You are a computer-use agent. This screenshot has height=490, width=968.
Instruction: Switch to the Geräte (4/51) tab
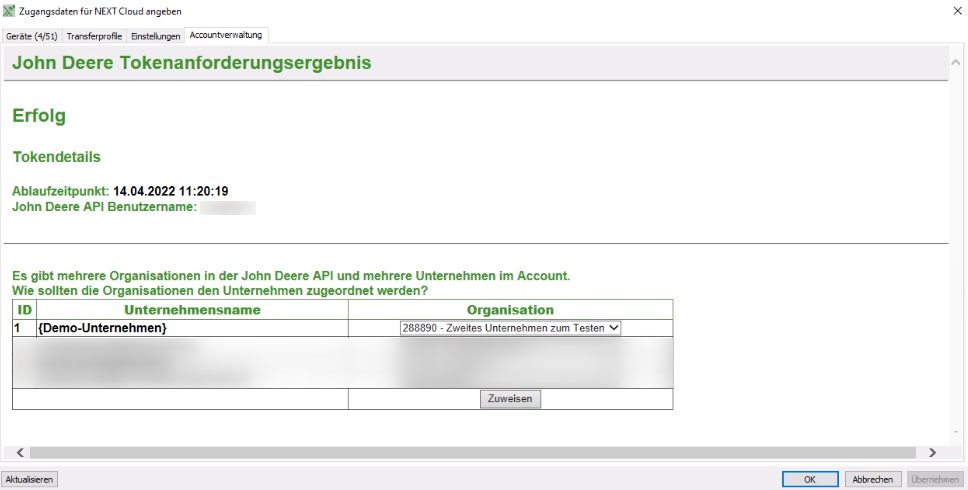(x=32, y=35)
